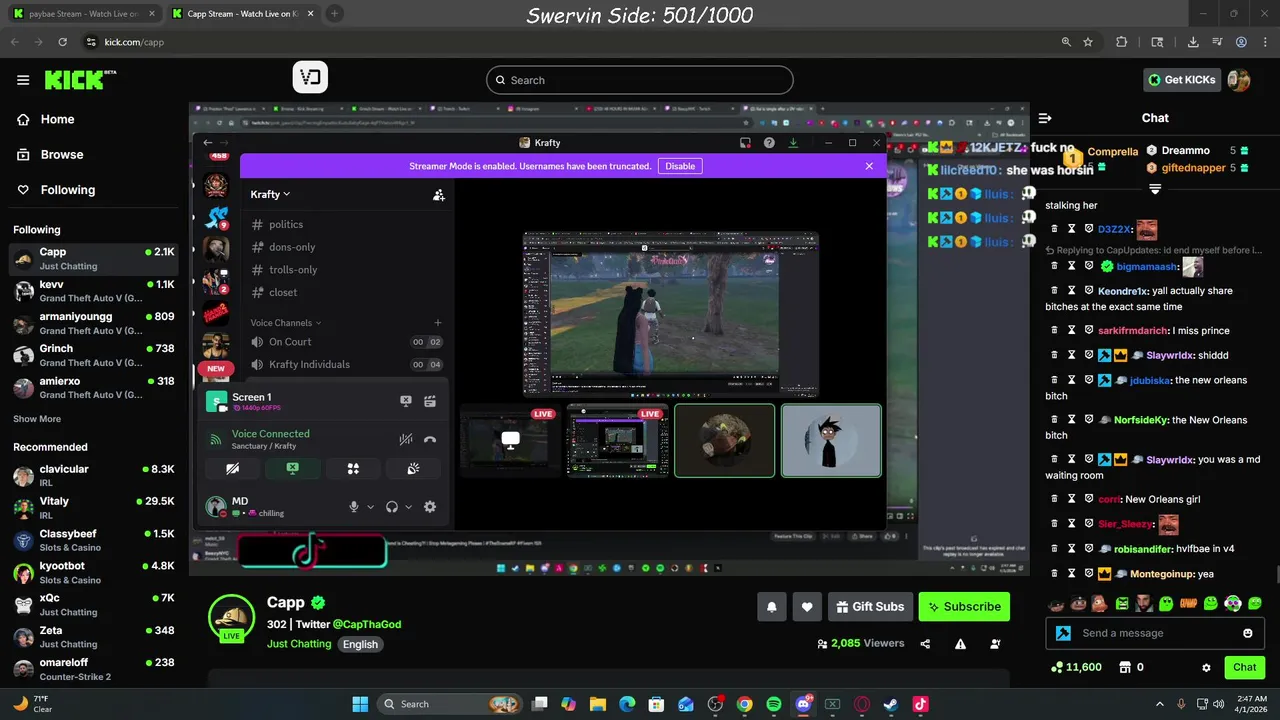Open the Just Chatting category link
This screenshot has width=1280, height=720.
click(299, 644)
